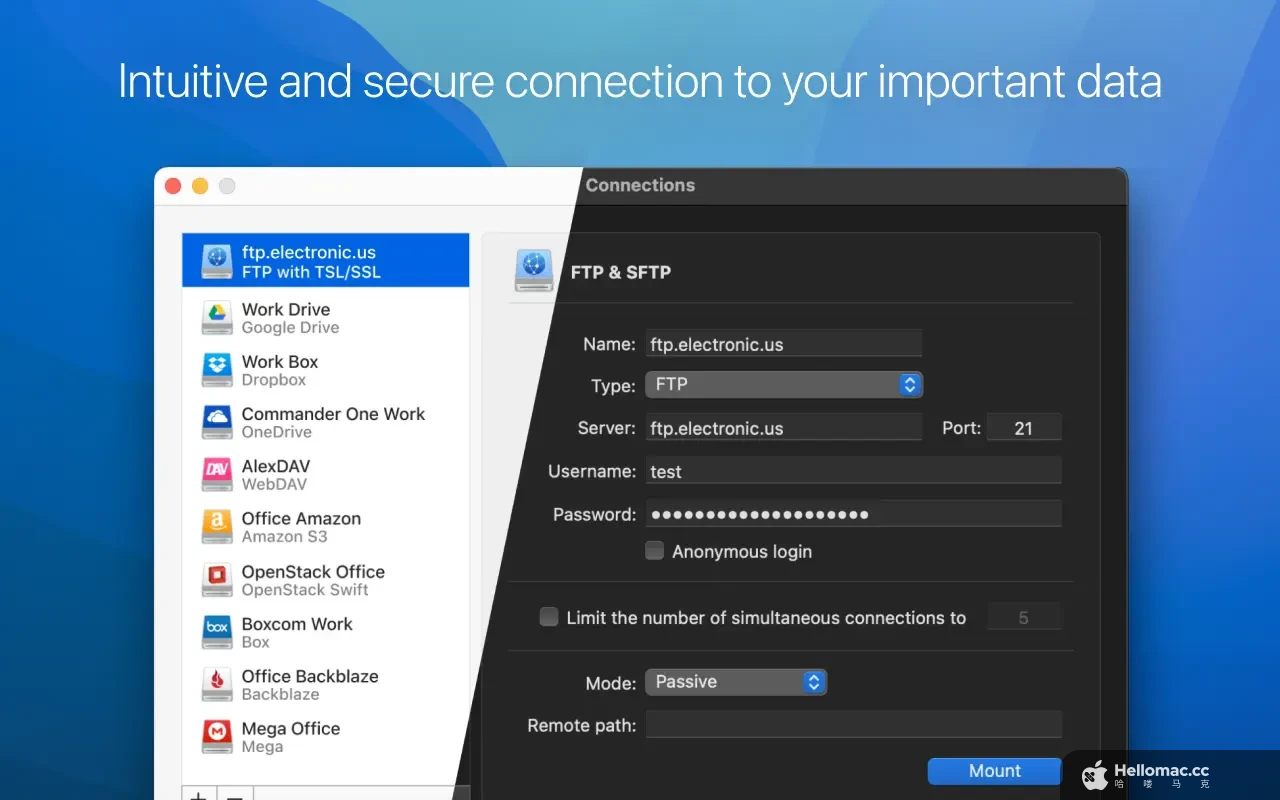
Task: Click the connections limit field showing 5
Action: 1024,618
